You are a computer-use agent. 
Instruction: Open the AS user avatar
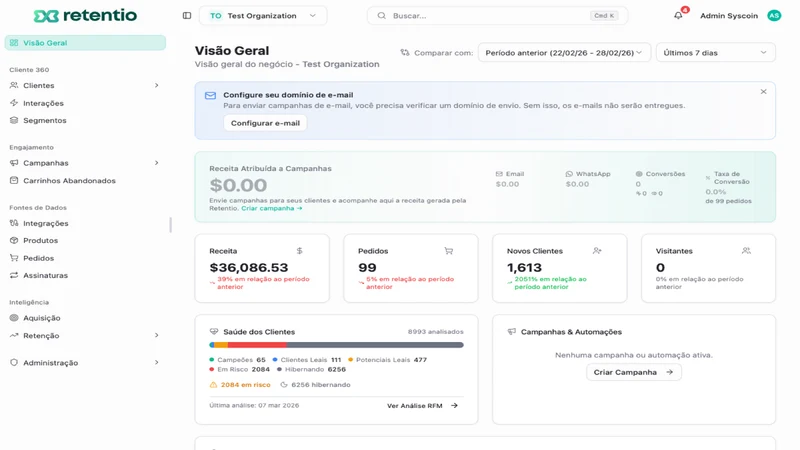click(774, 16)
